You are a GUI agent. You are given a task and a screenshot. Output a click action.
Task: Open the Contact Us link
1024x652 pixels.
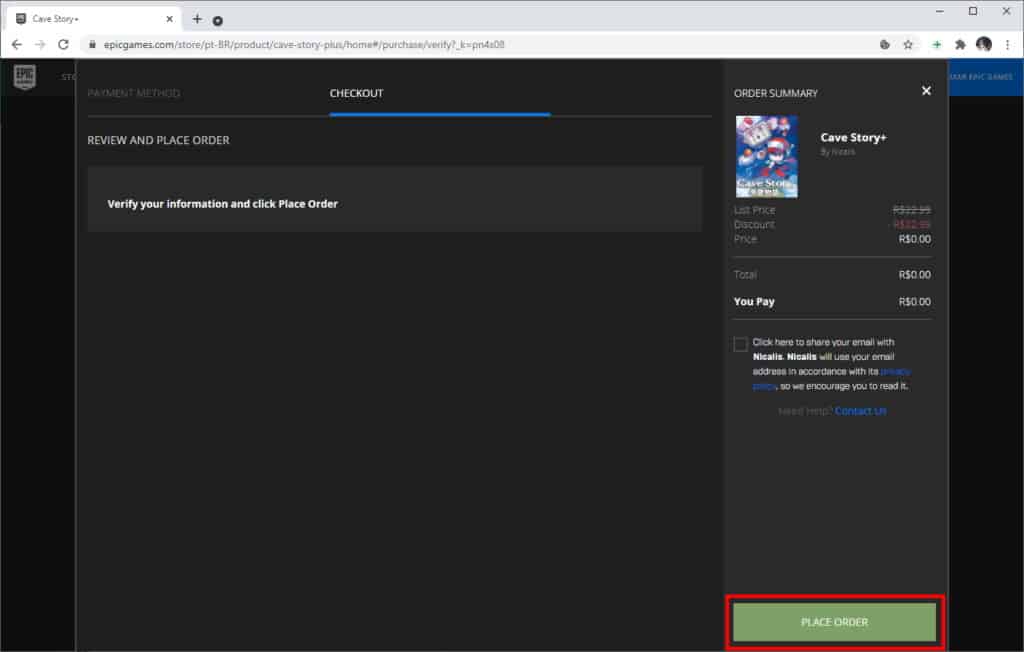tap(860, 411)
